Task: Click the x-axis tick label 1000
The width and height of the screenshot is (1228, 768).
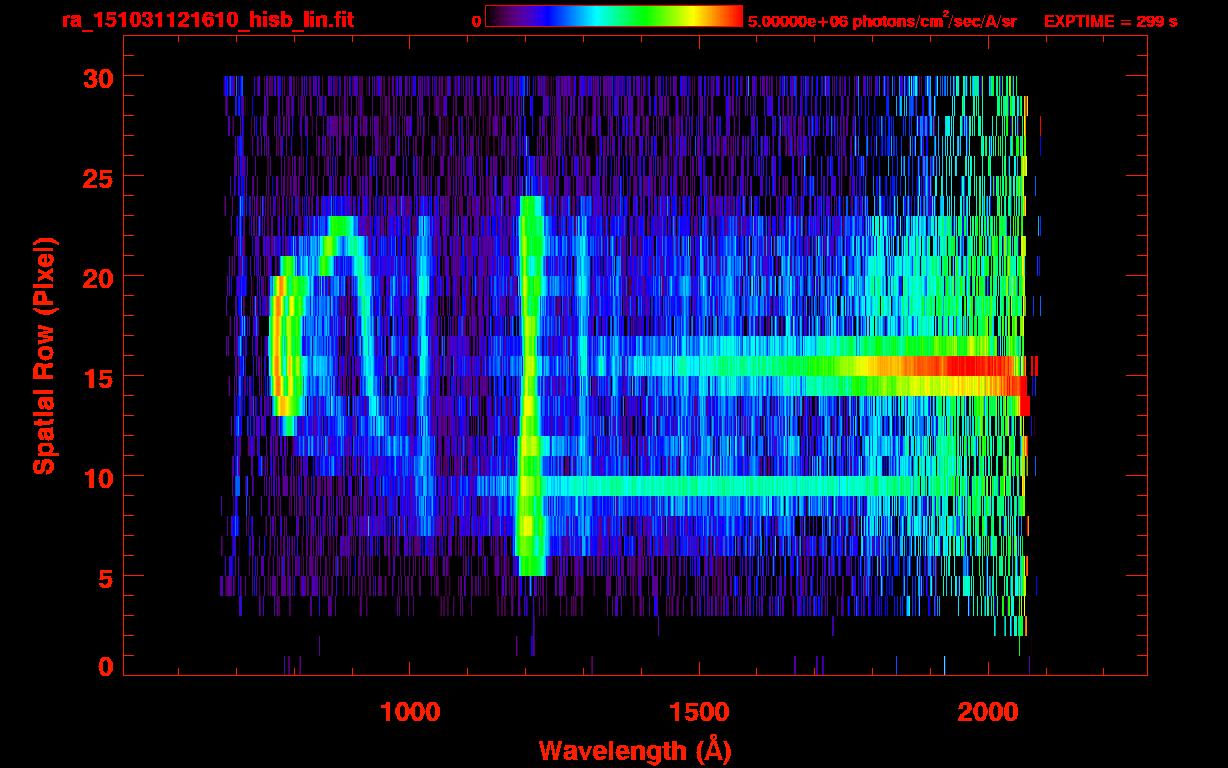Action: [x=410, y=712]
